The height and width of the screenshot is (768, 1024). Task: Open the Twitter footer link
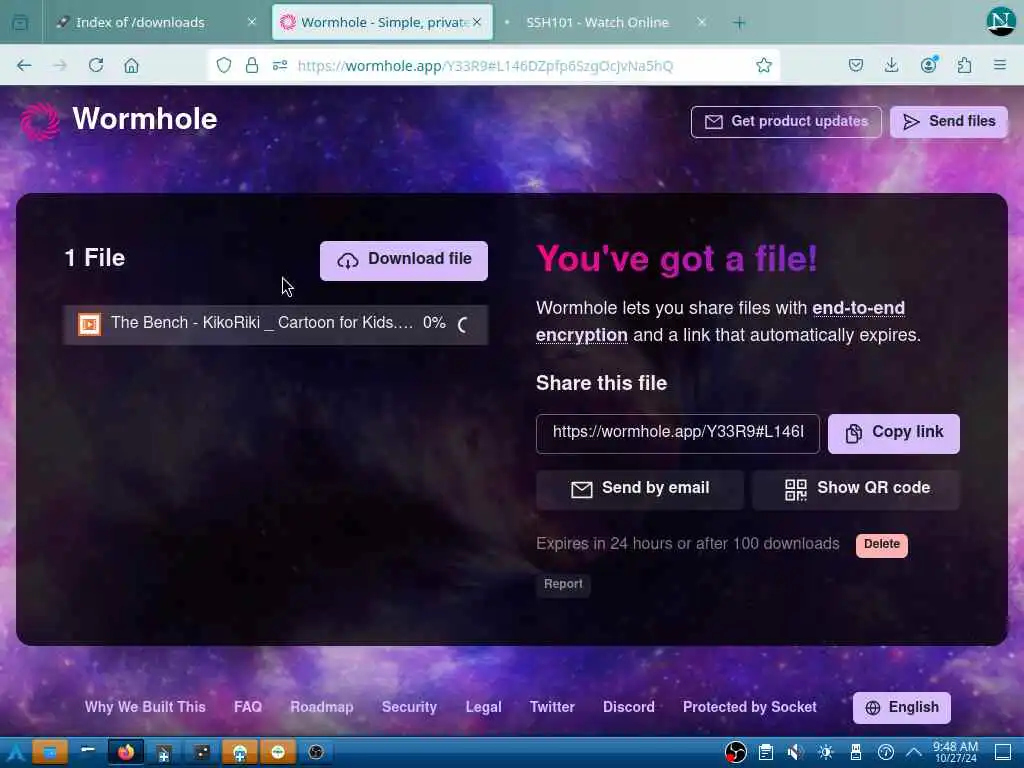pos(552,707)
